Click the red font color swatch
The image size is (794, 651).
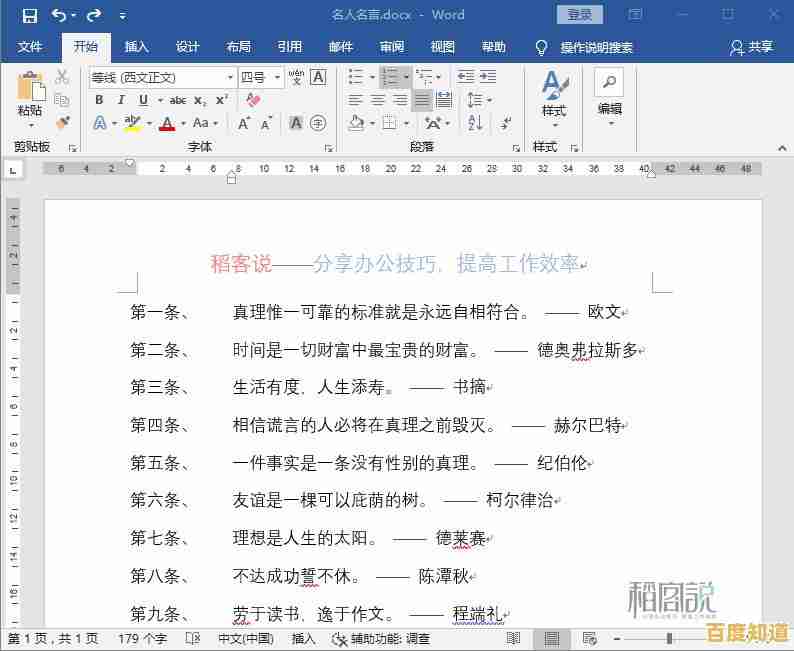point(166,123)
